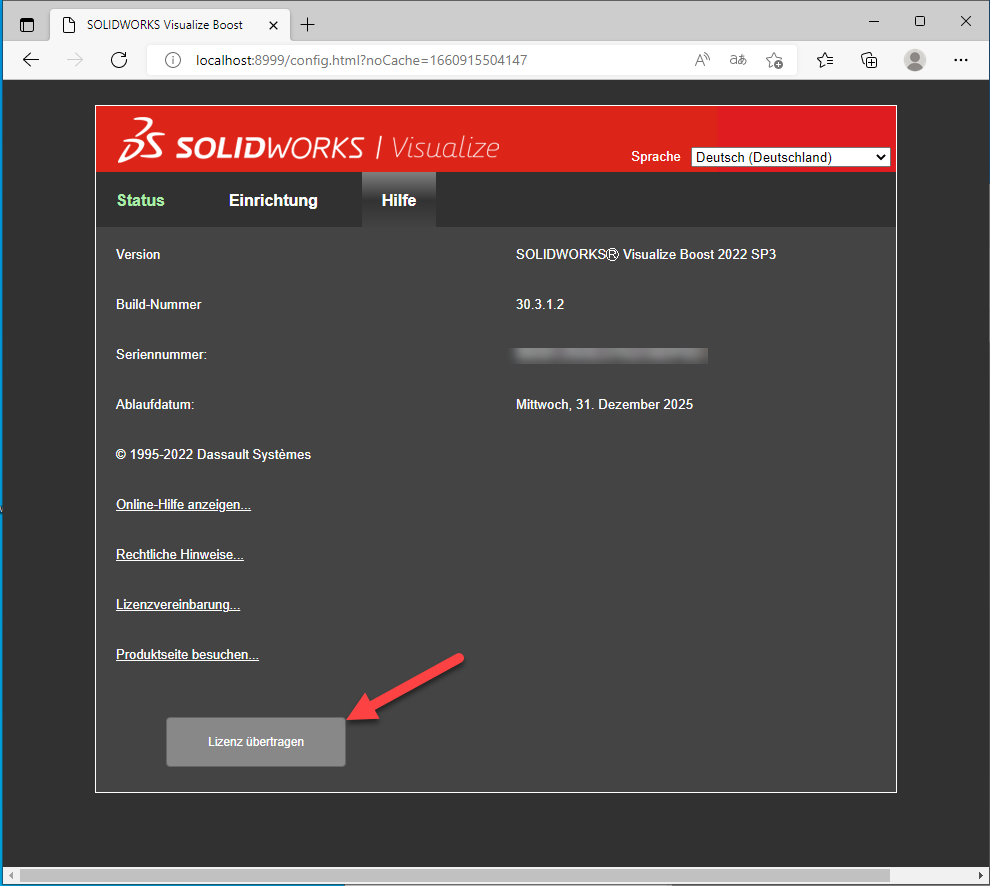Open the Collections icon
Image resolution: width=990 pixels, height=886 pixels.
tap(869, 60)
